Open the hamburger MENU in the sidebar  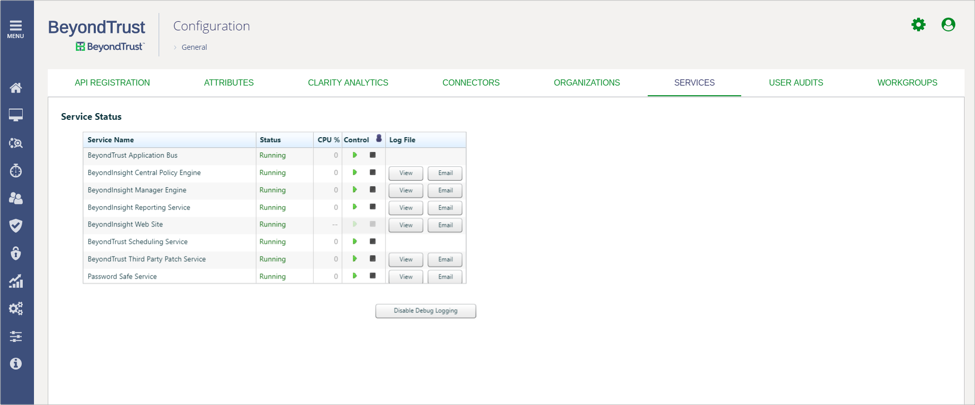point(16,28)
